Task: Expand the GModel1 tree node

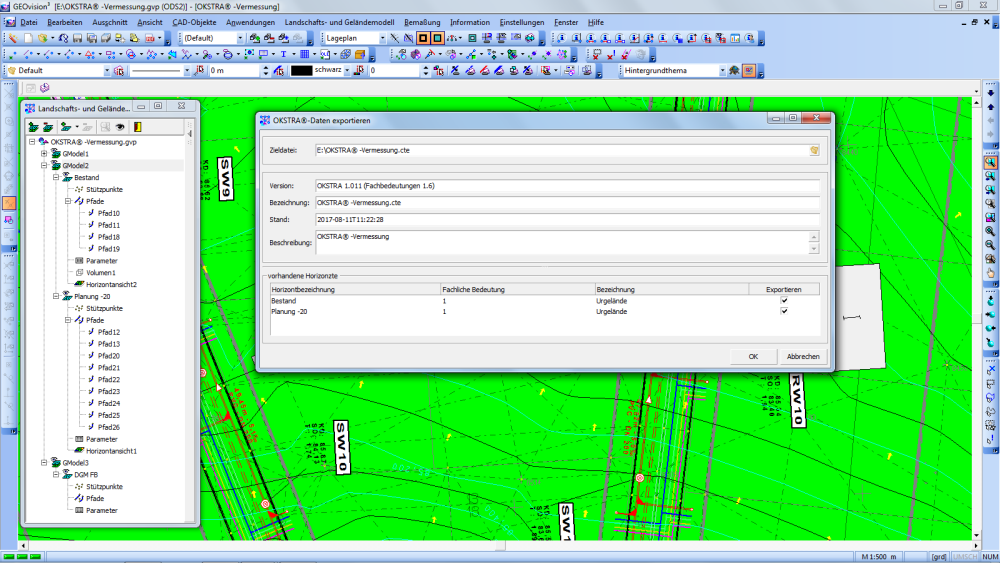Action: pyautogui.click(x=44, y=154)
